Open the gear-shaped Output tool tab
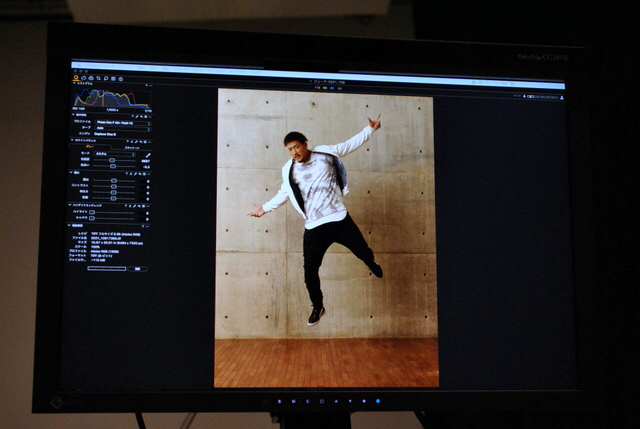 click(121, 79)
